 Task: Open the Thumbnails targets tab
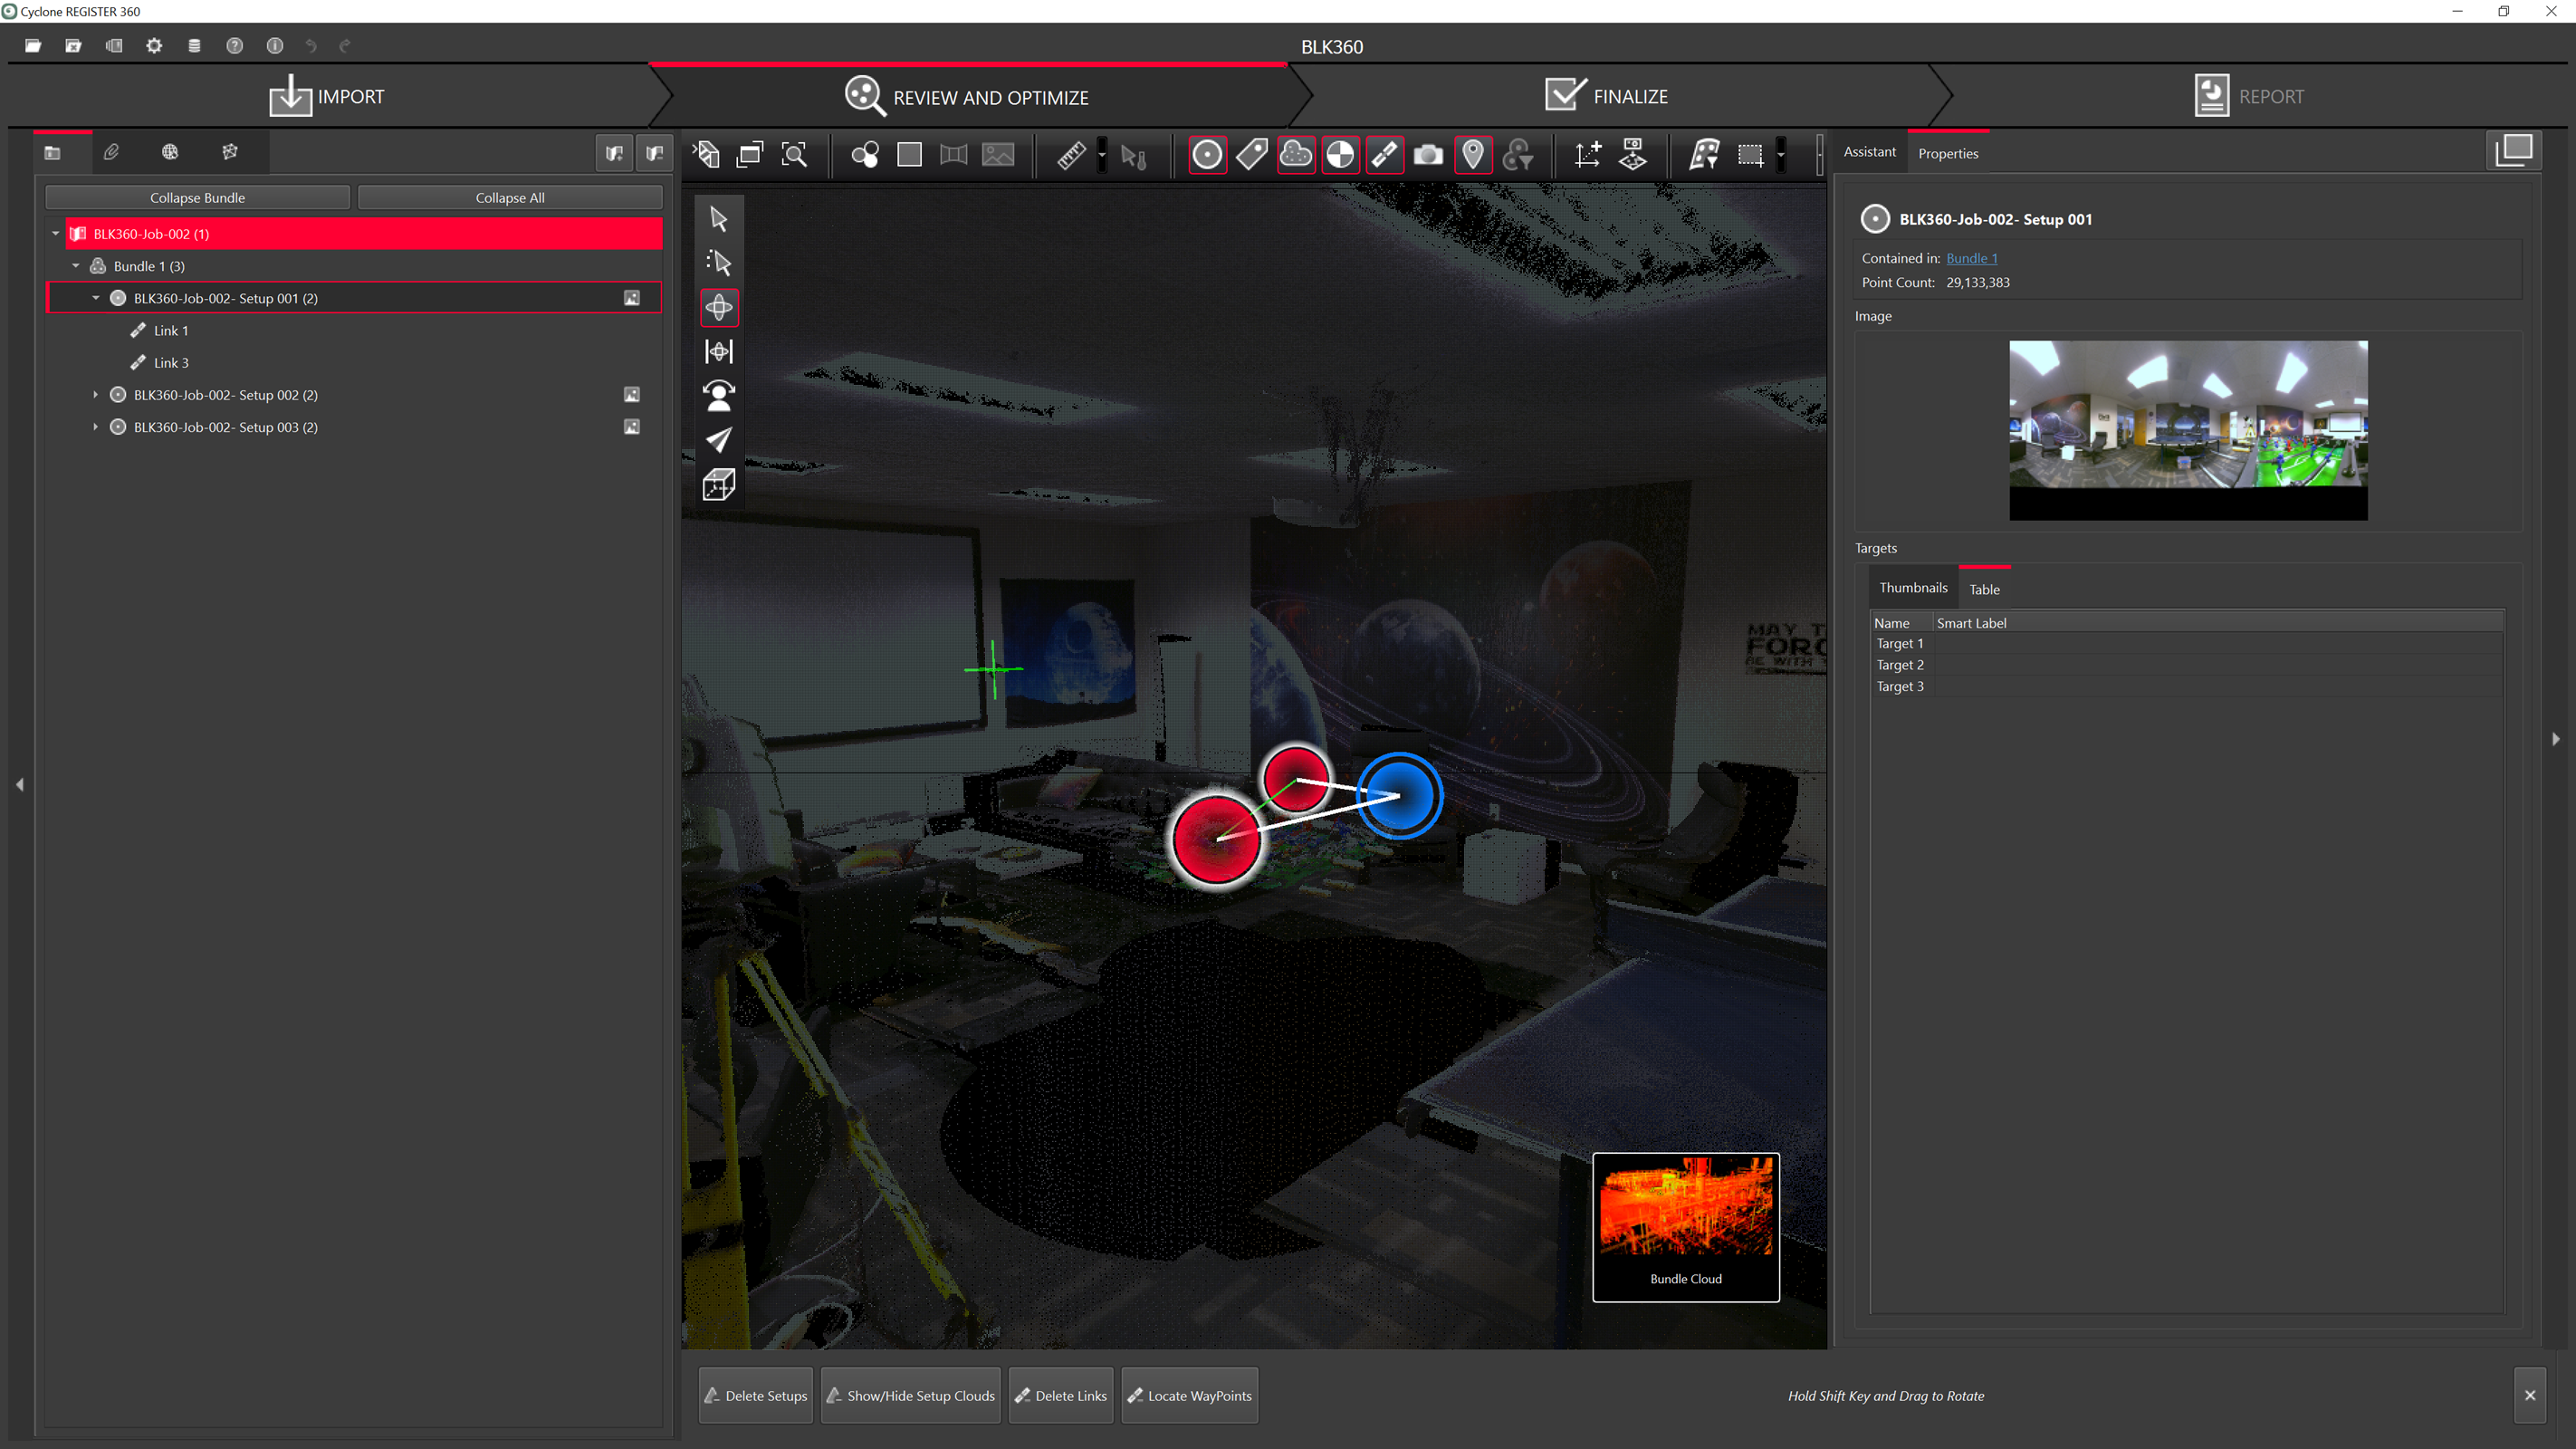(1912, 588)
